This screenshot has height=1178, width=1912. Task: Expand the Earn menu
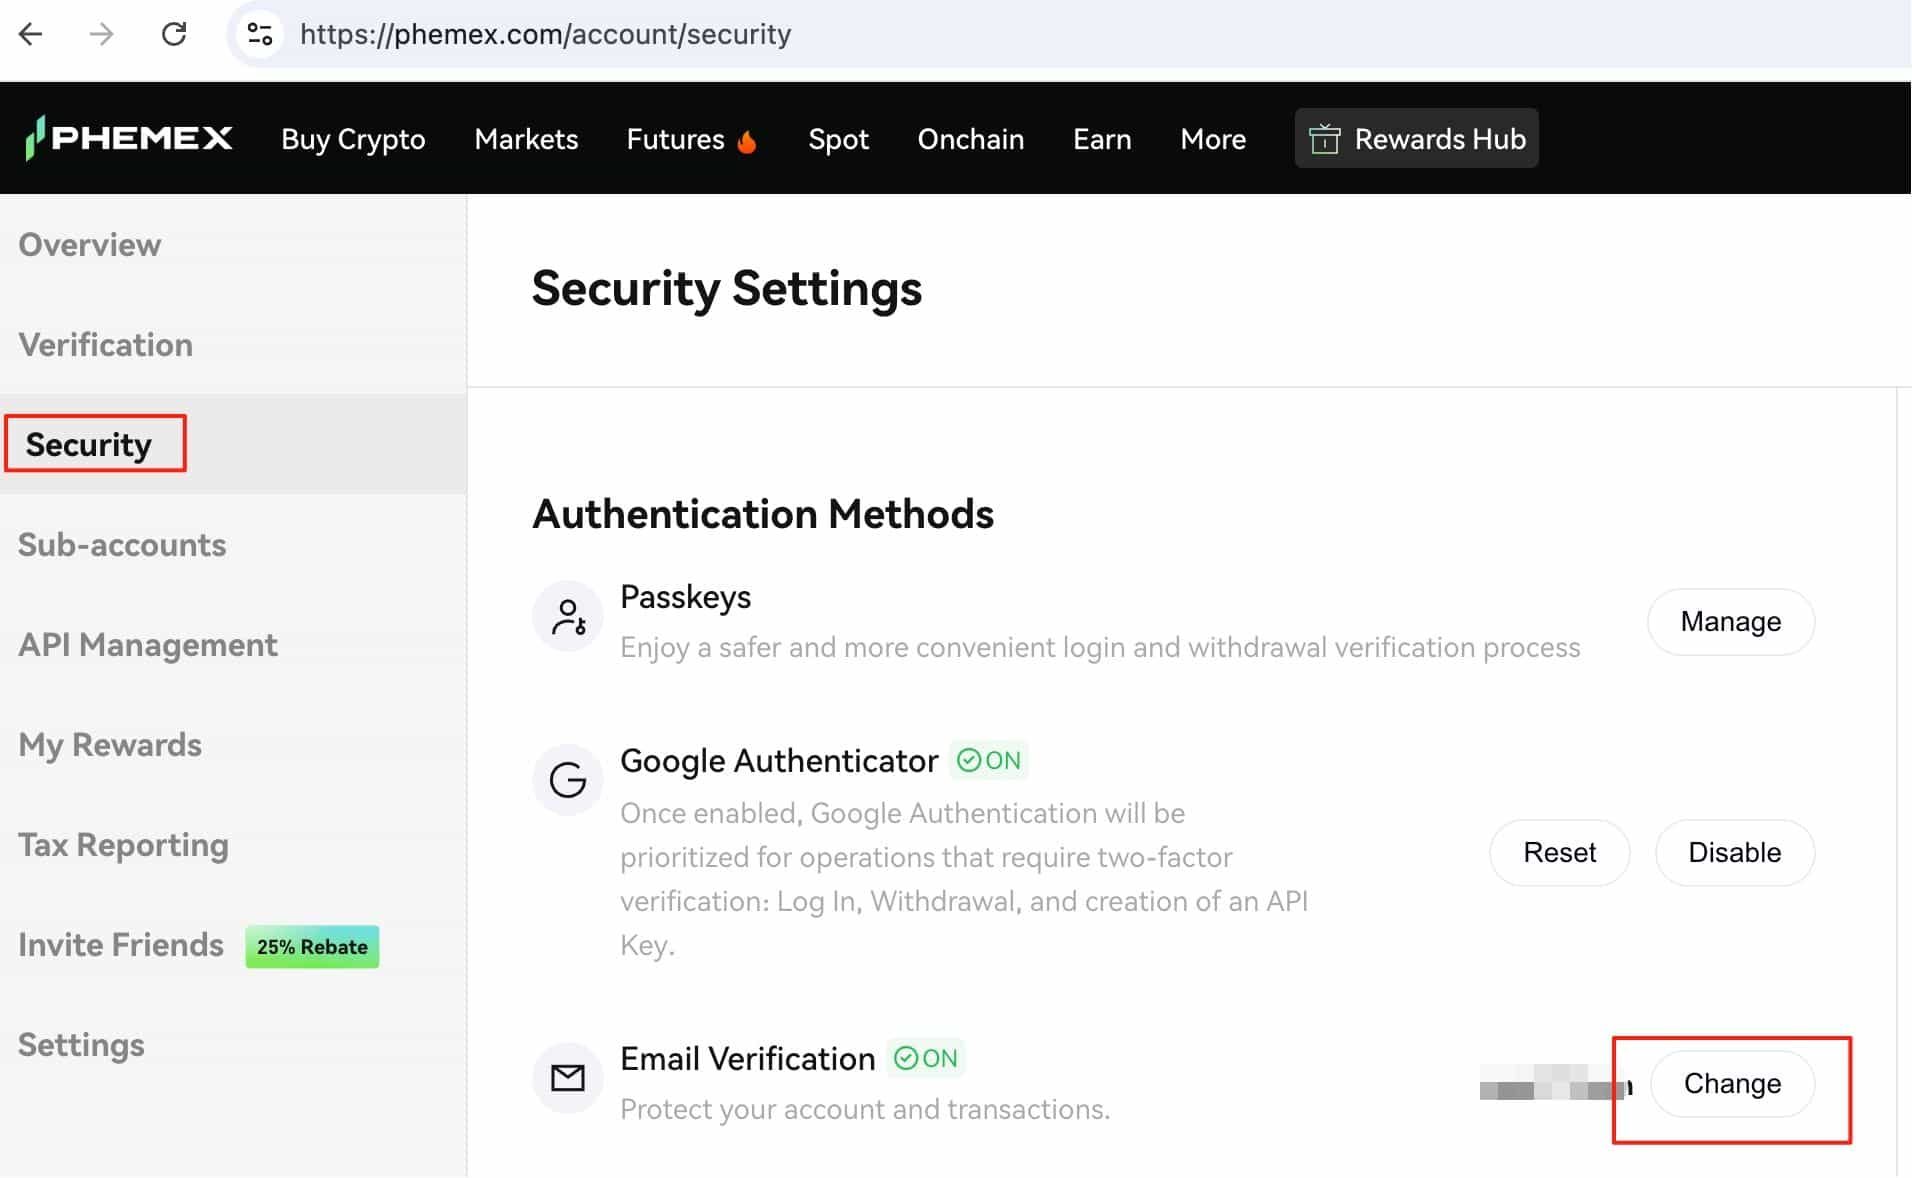click(1101, 139)
